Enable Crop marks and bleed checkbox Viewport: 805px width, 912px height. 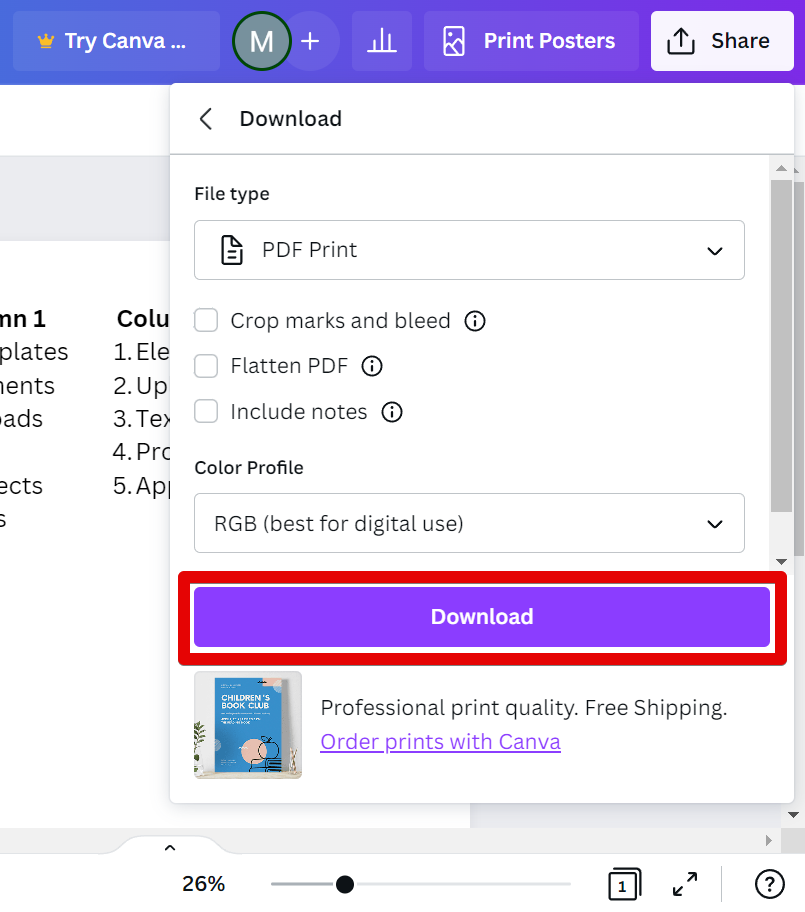point(206,321)
